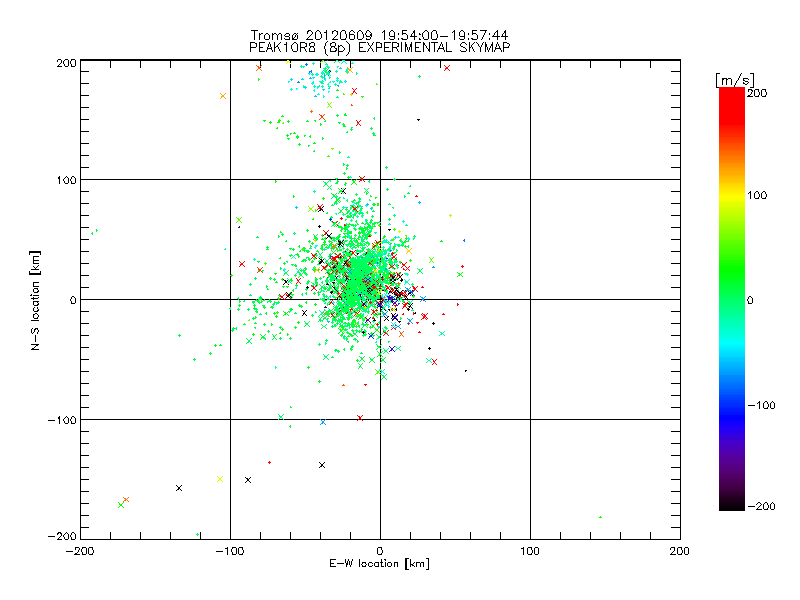Click the x-axis tick label '200'

(x=680, y=551)
